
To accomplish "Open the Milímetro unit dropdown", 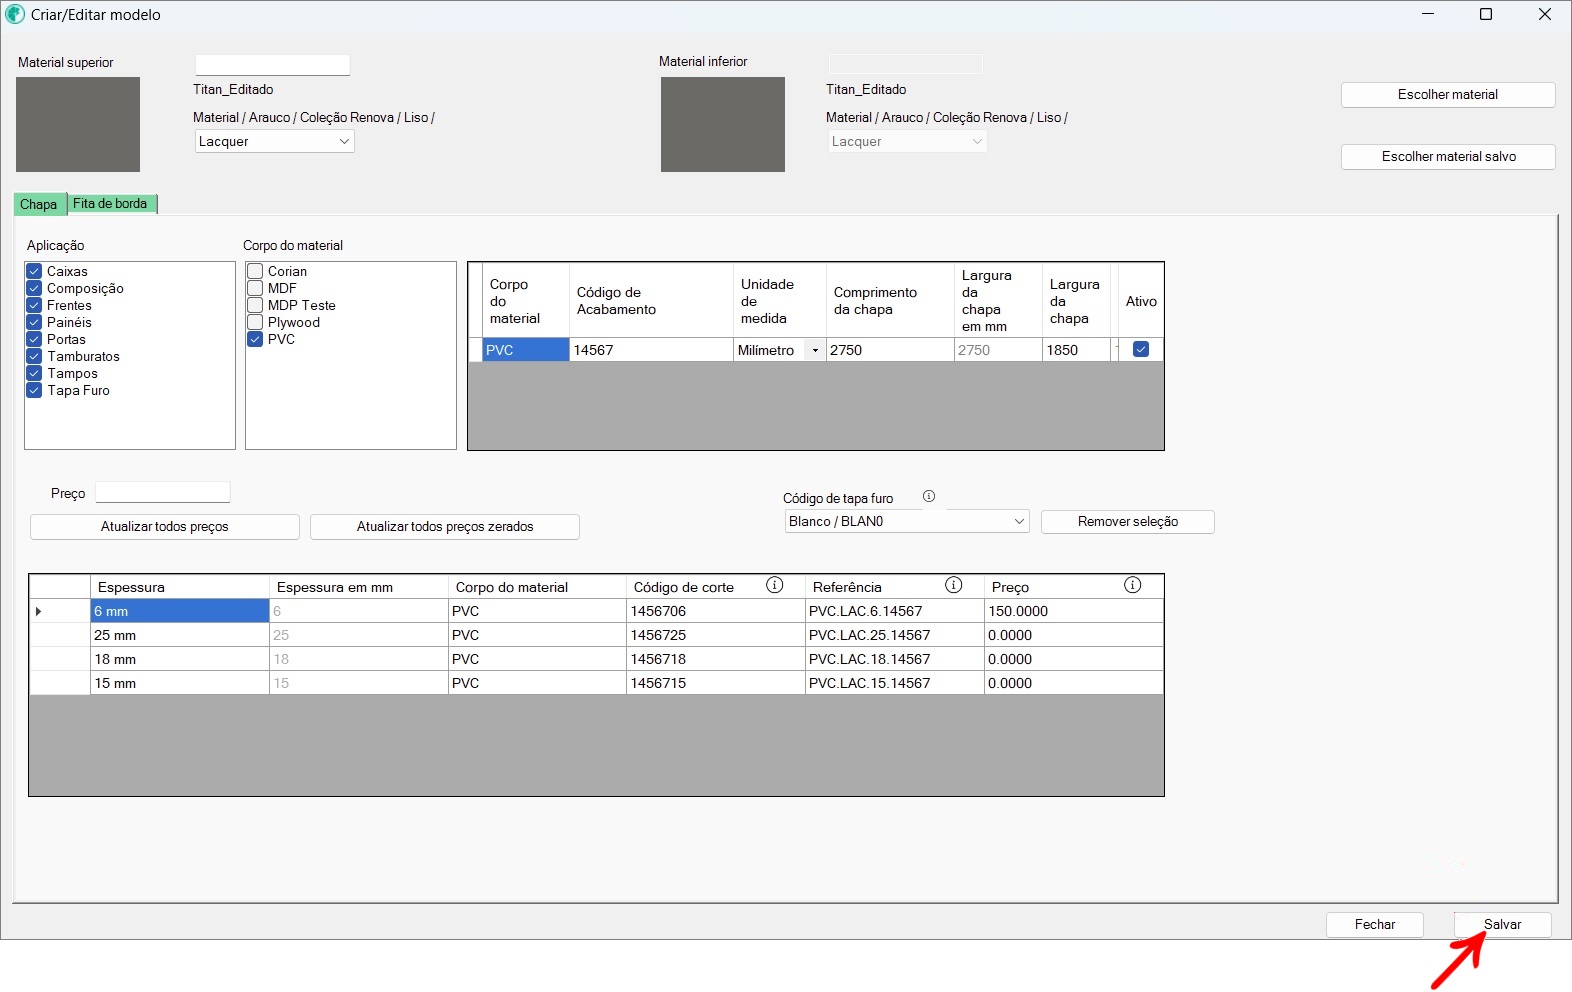I will click(815, 350).
